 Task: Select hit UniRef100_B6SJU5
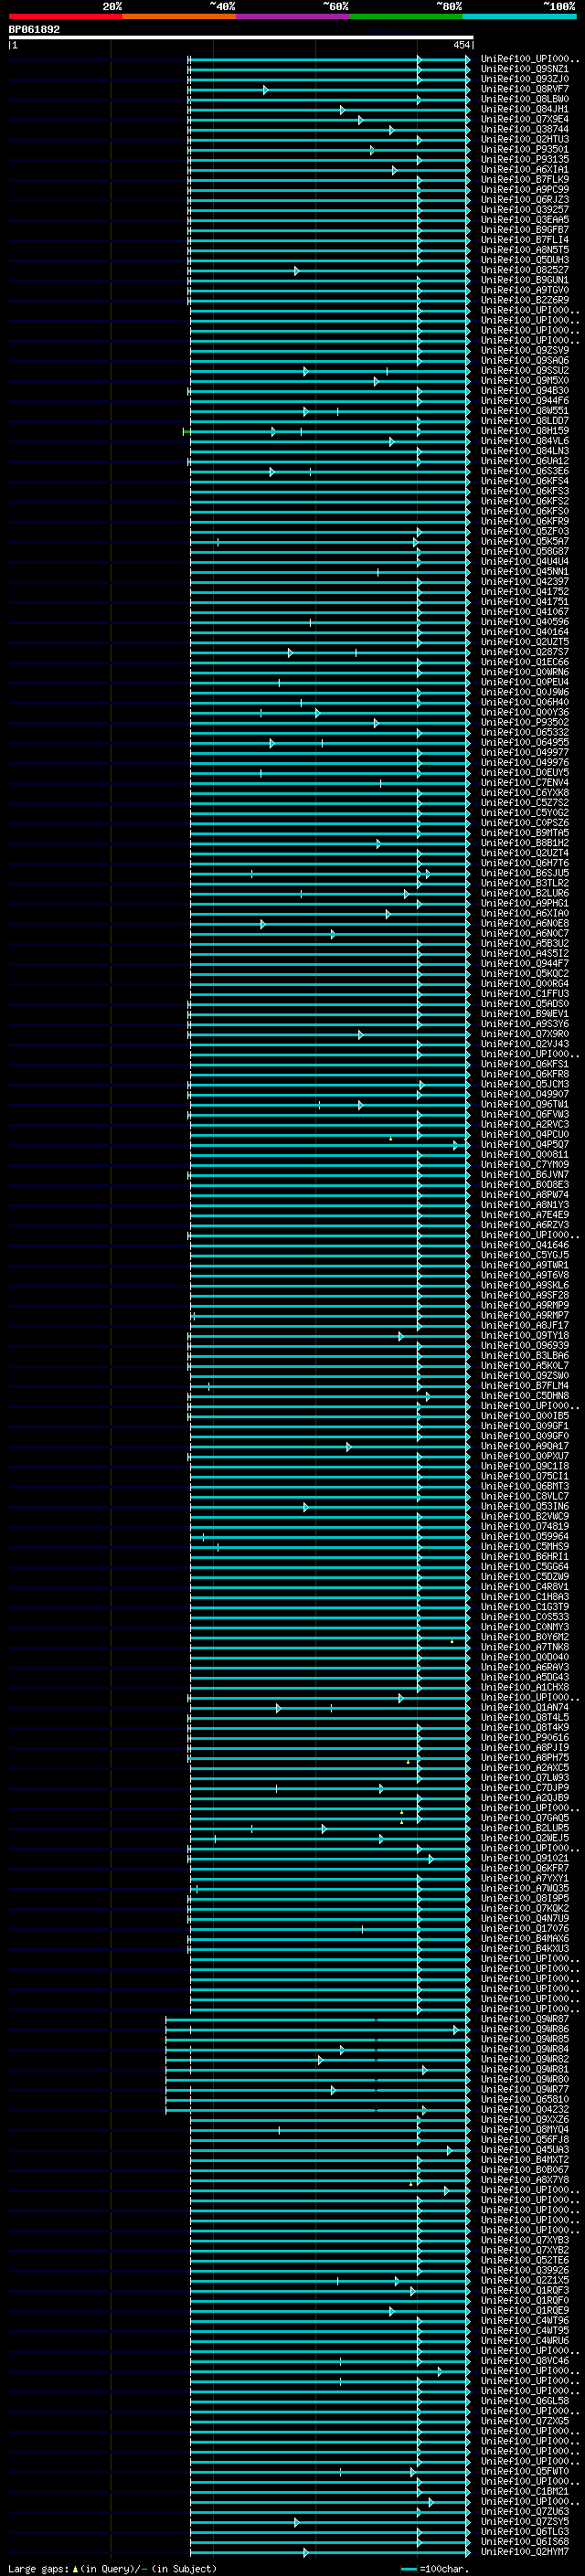pos(525,873)
